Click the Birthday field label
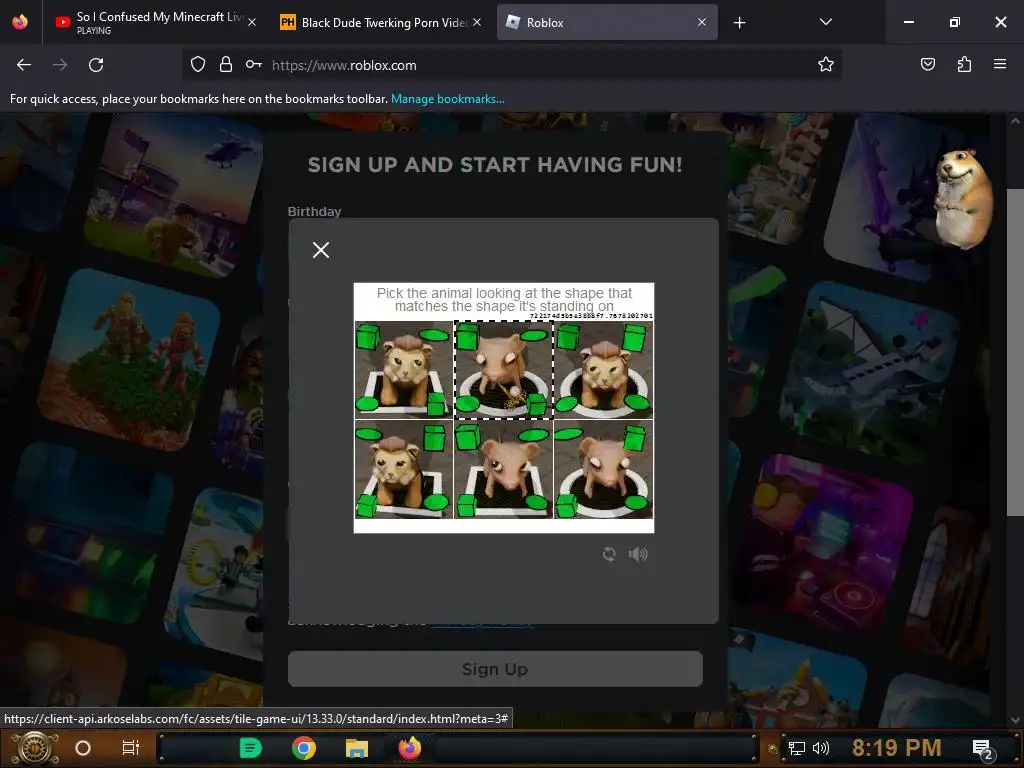Viewport: 1024px width, 768px height. pos(314,212)
